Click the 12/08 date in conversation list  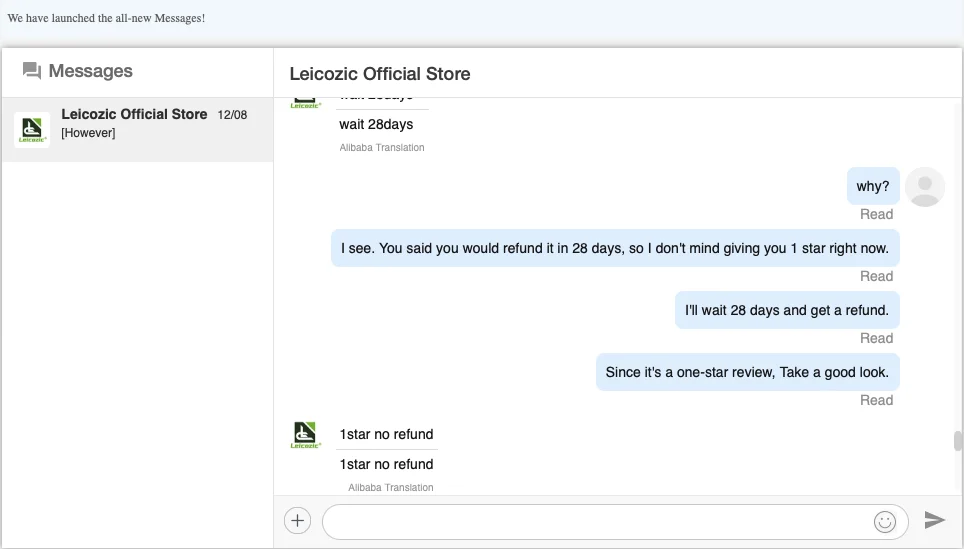[232, 115]
